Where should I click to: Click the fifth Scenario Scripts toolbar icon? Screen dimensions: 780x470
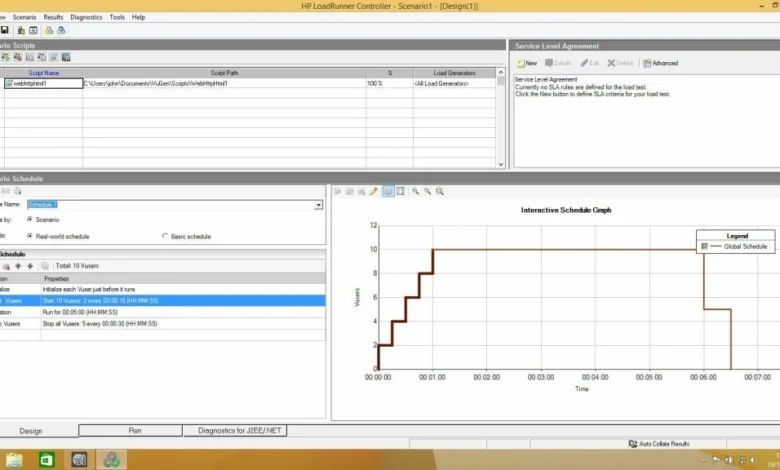point(54,57)
